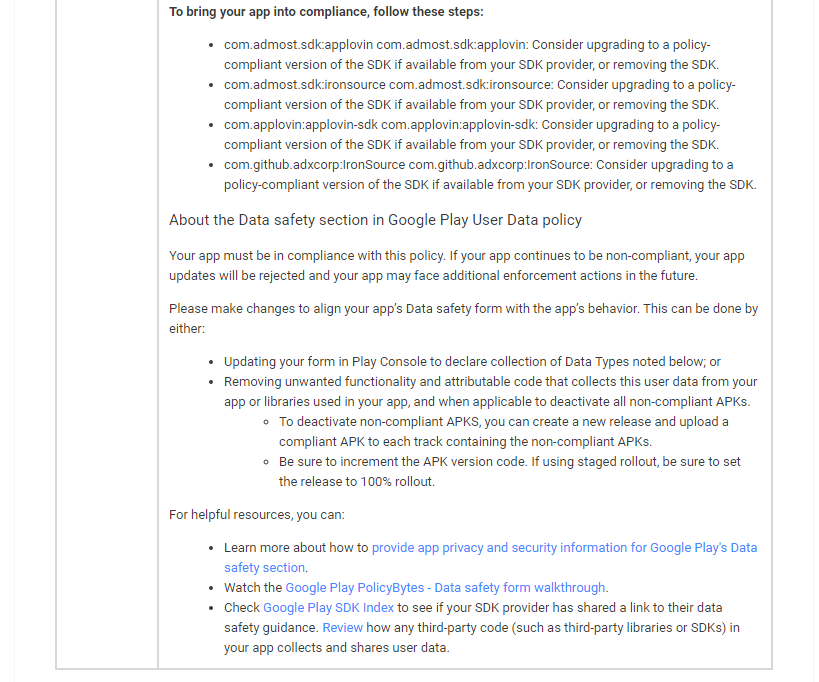Click the 'Your app must be in compliance' paragraph

pyautogui.click(x=457, y=266)
